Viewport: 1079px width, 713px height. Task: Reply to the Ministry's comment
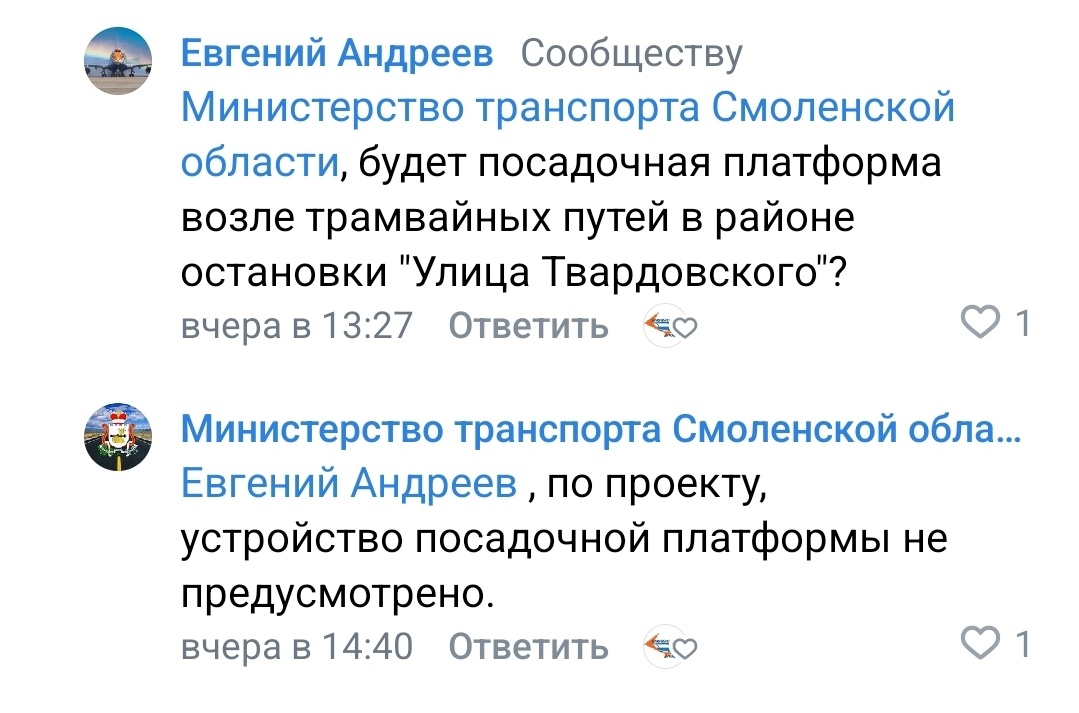[528, 647]
